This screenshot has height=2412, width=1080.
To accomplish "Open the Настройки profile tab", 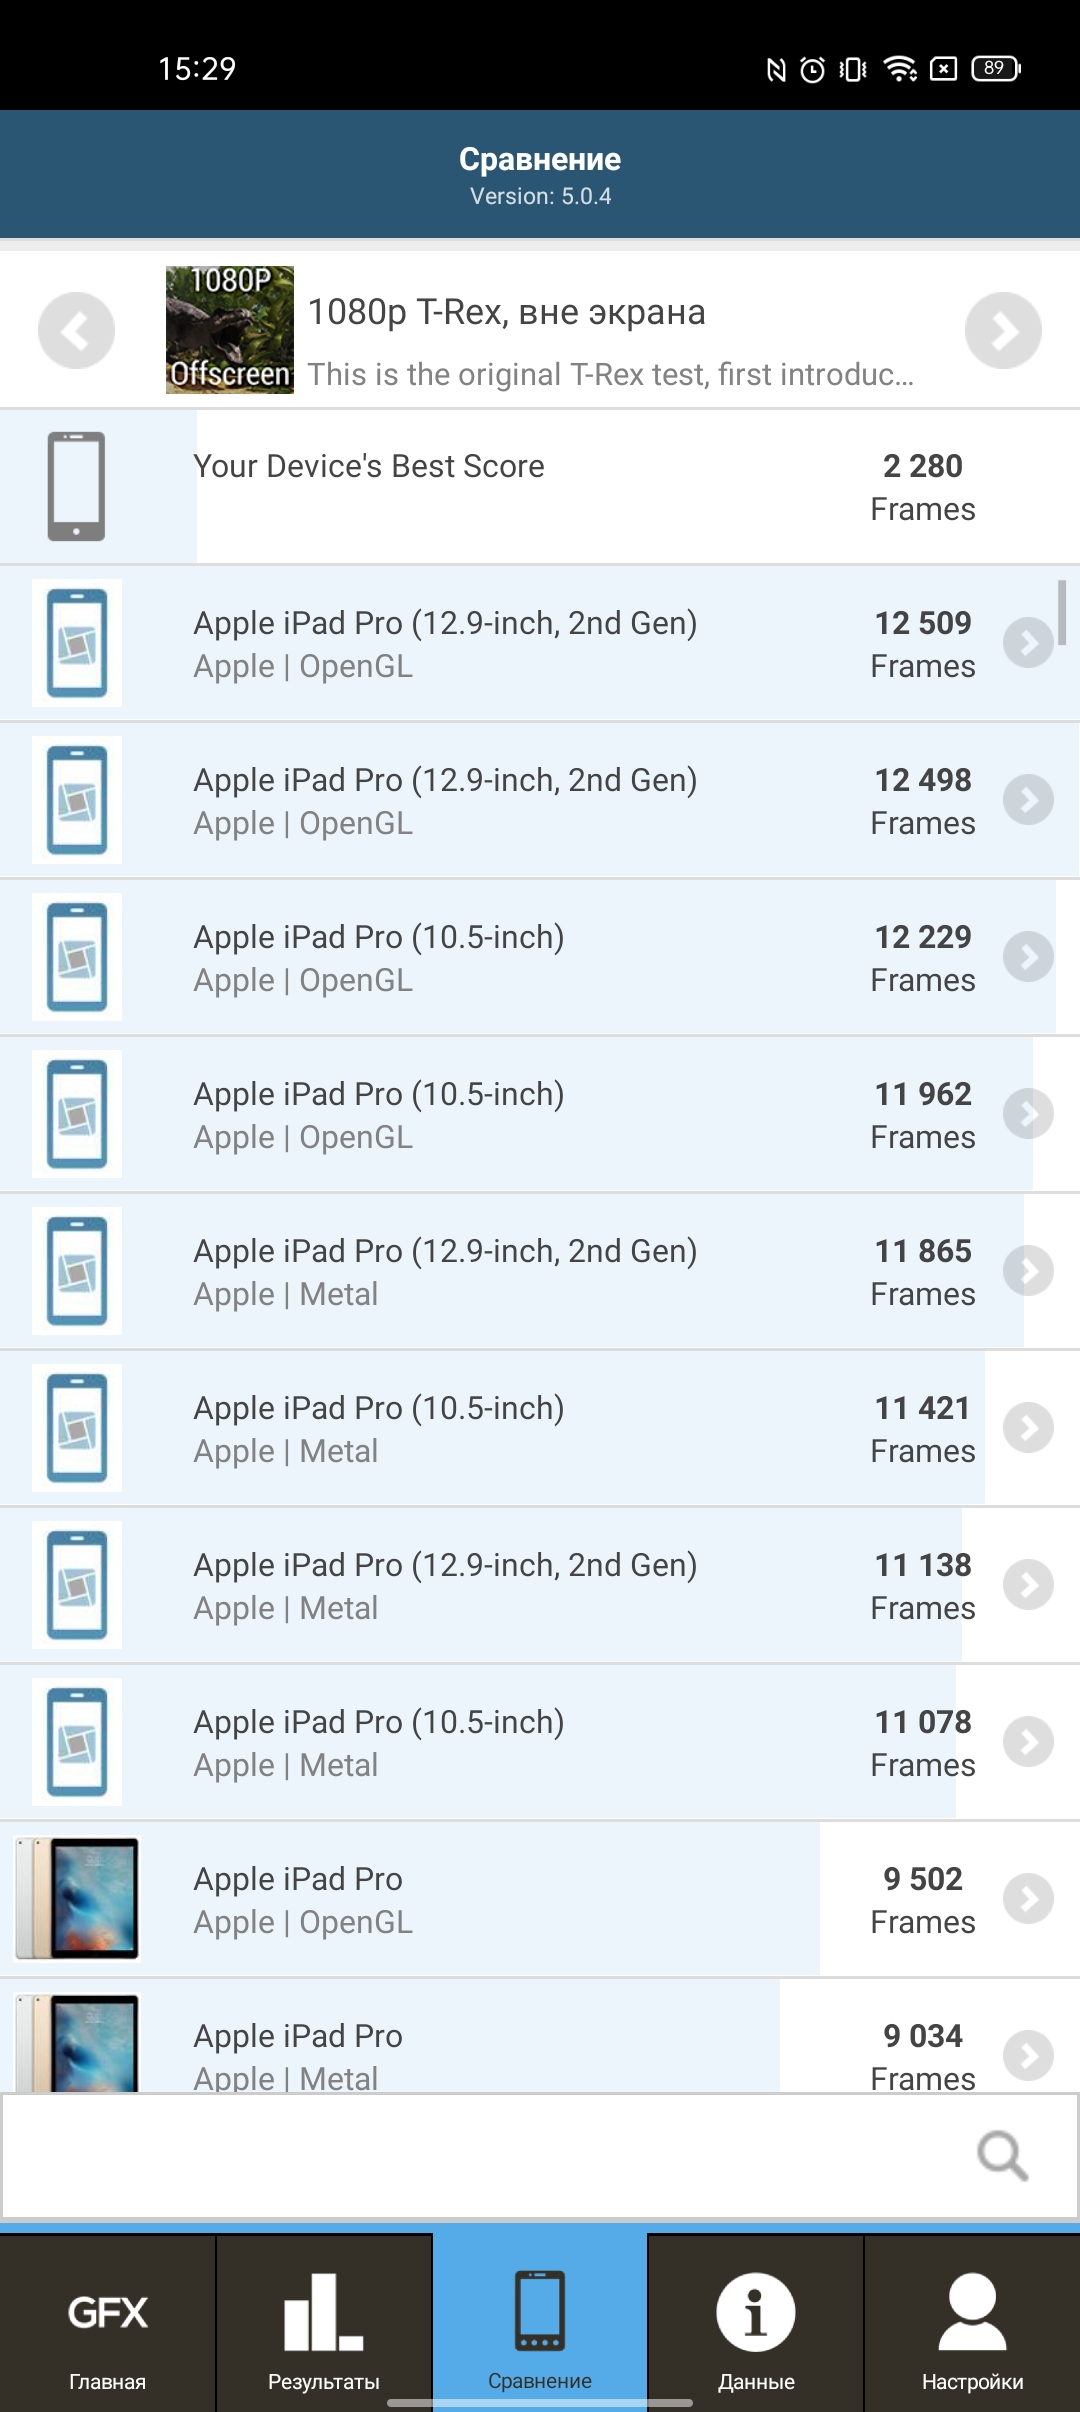I will [972, 2324].
